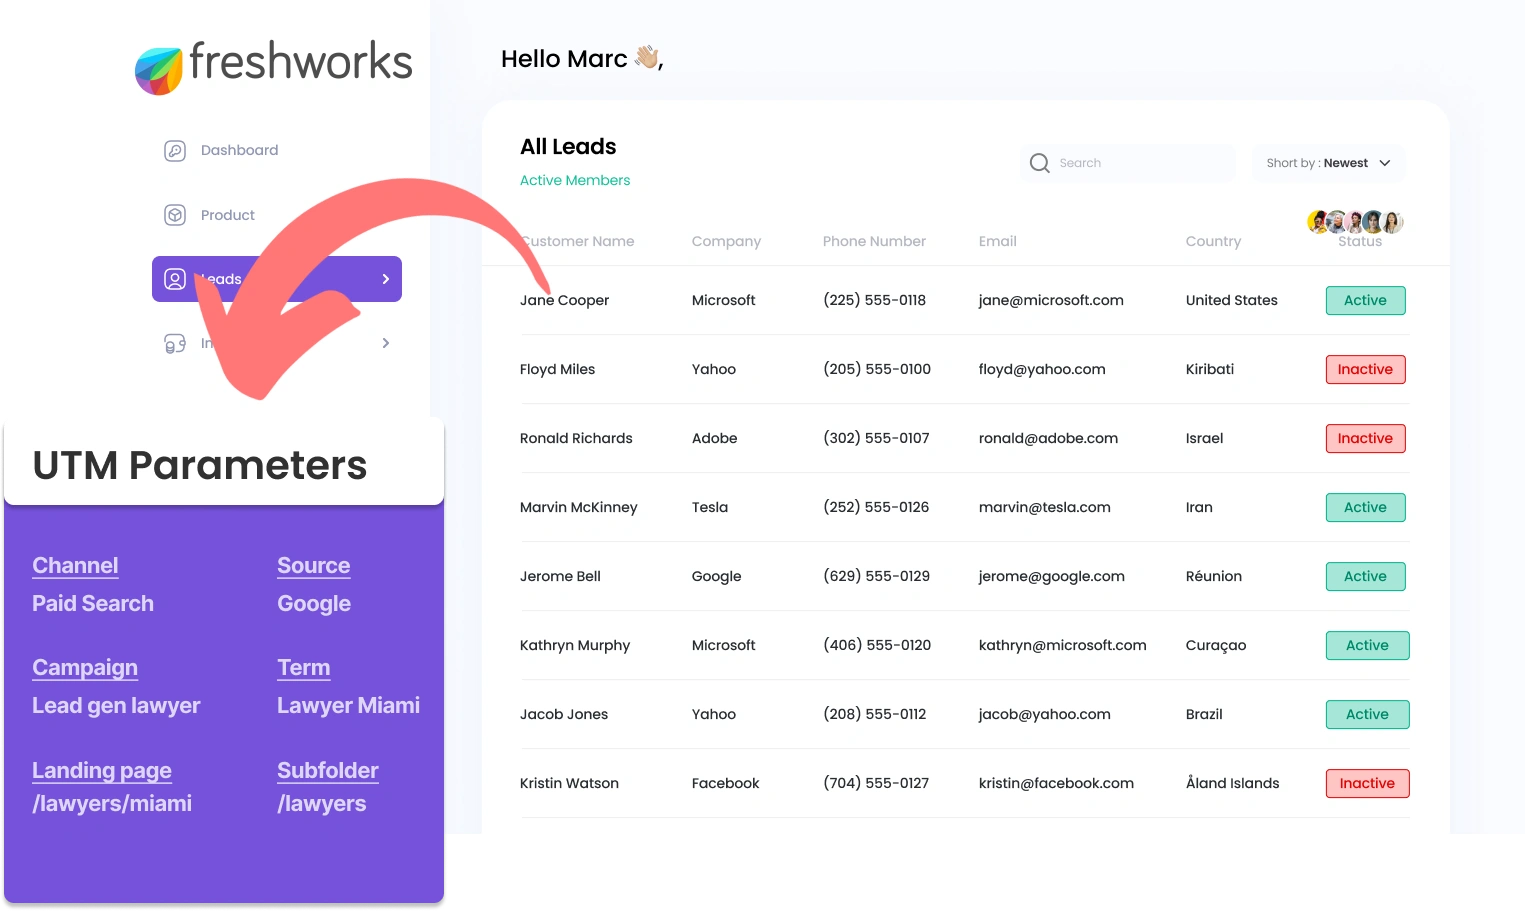This screenshot has width=1525, height=911.
Task: Expand the Leads sidebar chevron
Action: 386,279
